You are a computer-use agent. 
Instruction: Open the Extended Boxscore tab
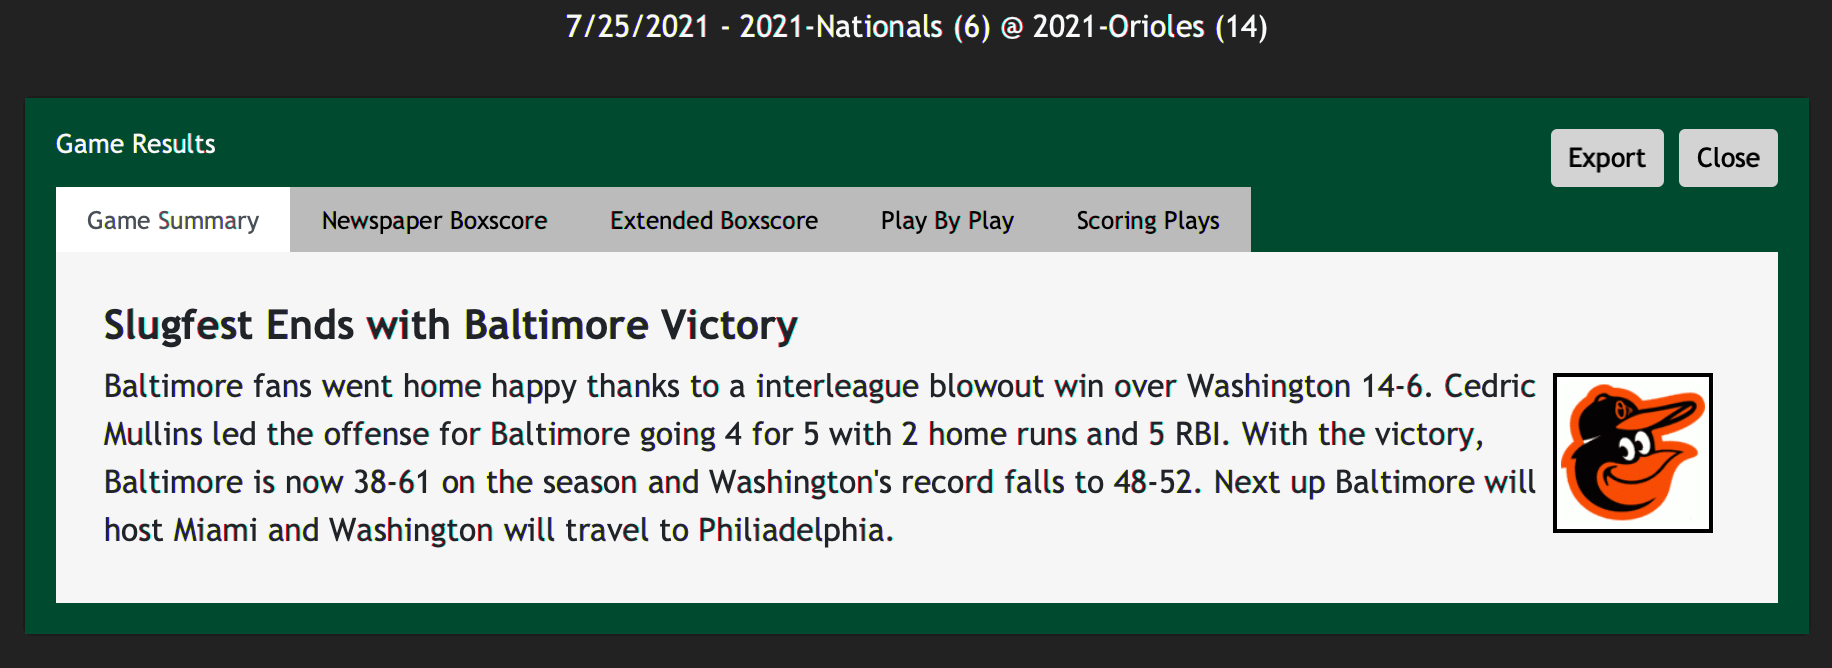tap(714, 220)
